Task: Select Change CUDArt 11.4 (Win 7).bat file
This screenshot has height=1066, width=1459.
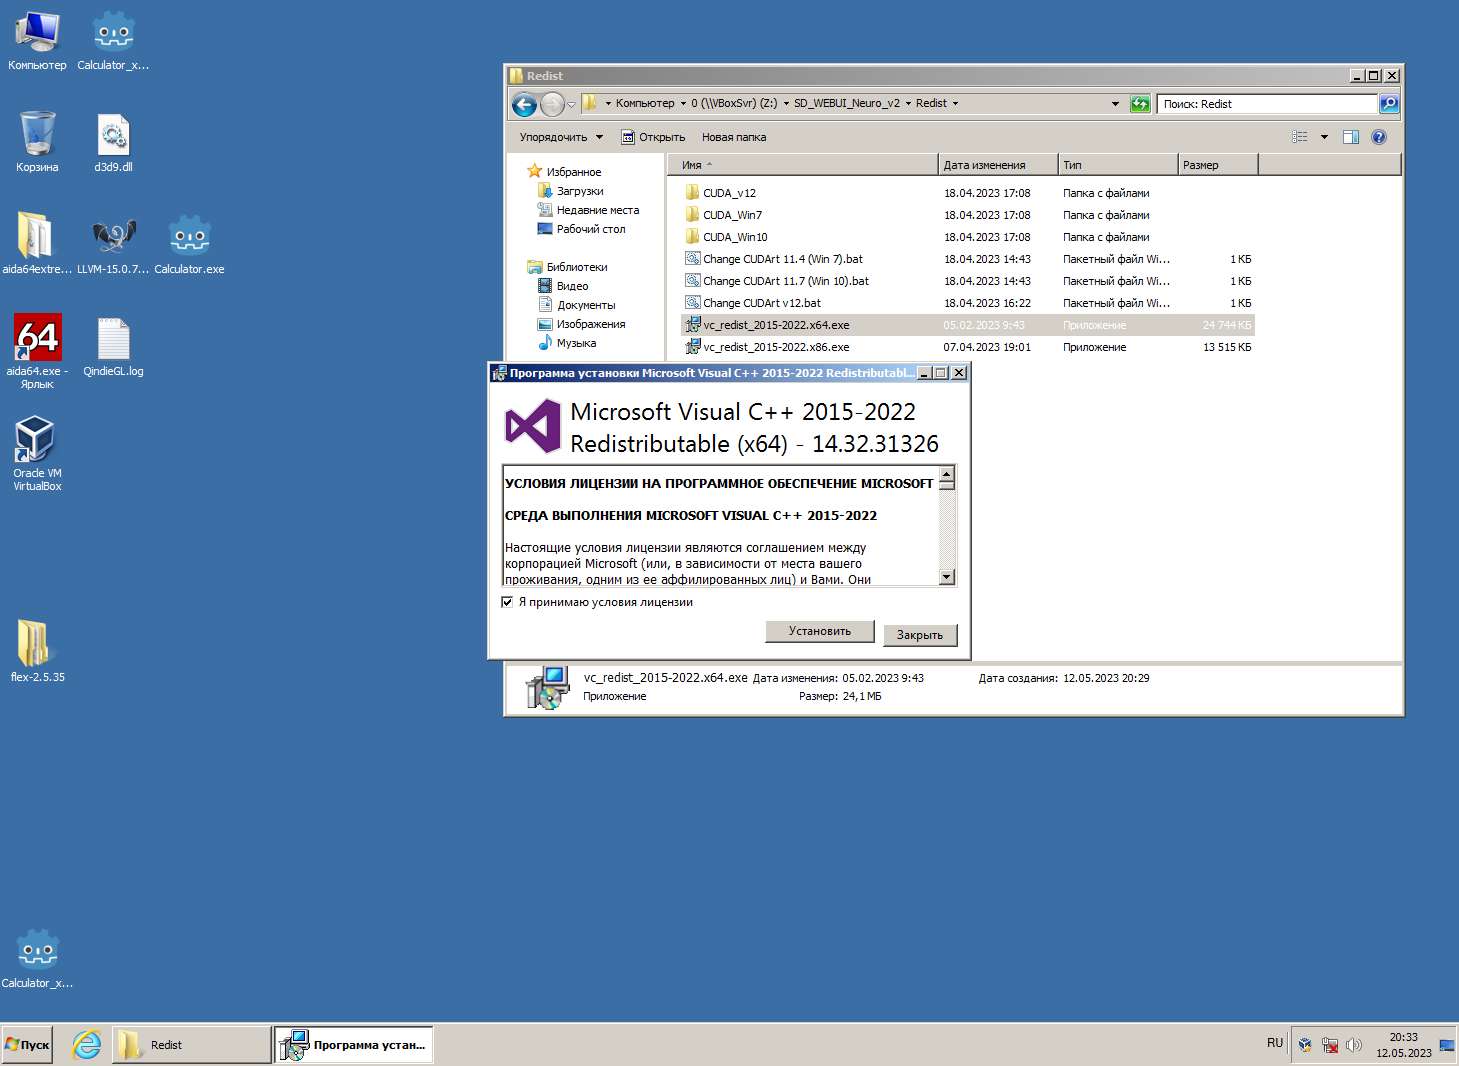Action: [968, 259]
